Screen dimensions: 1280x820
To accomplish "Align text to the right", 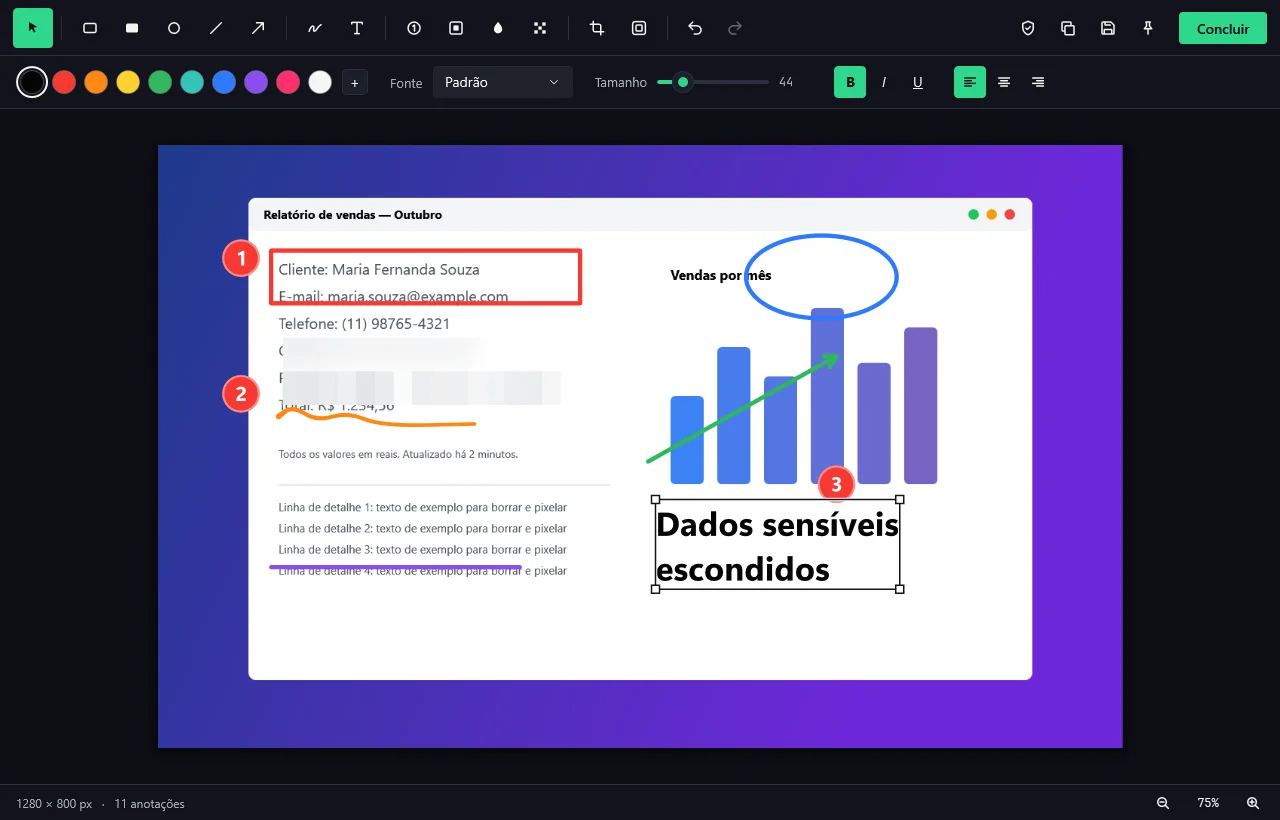I will [1038, 82].
